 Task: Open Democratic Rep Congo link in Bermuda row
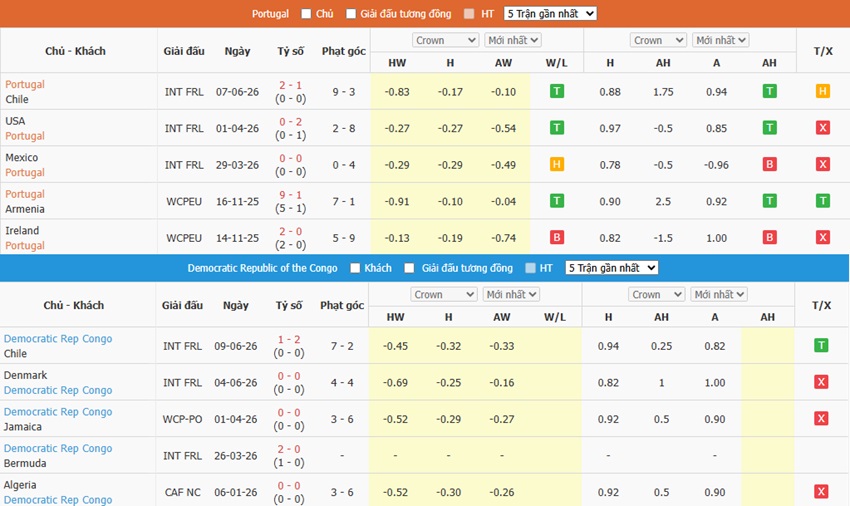click(x=58, y=448)
